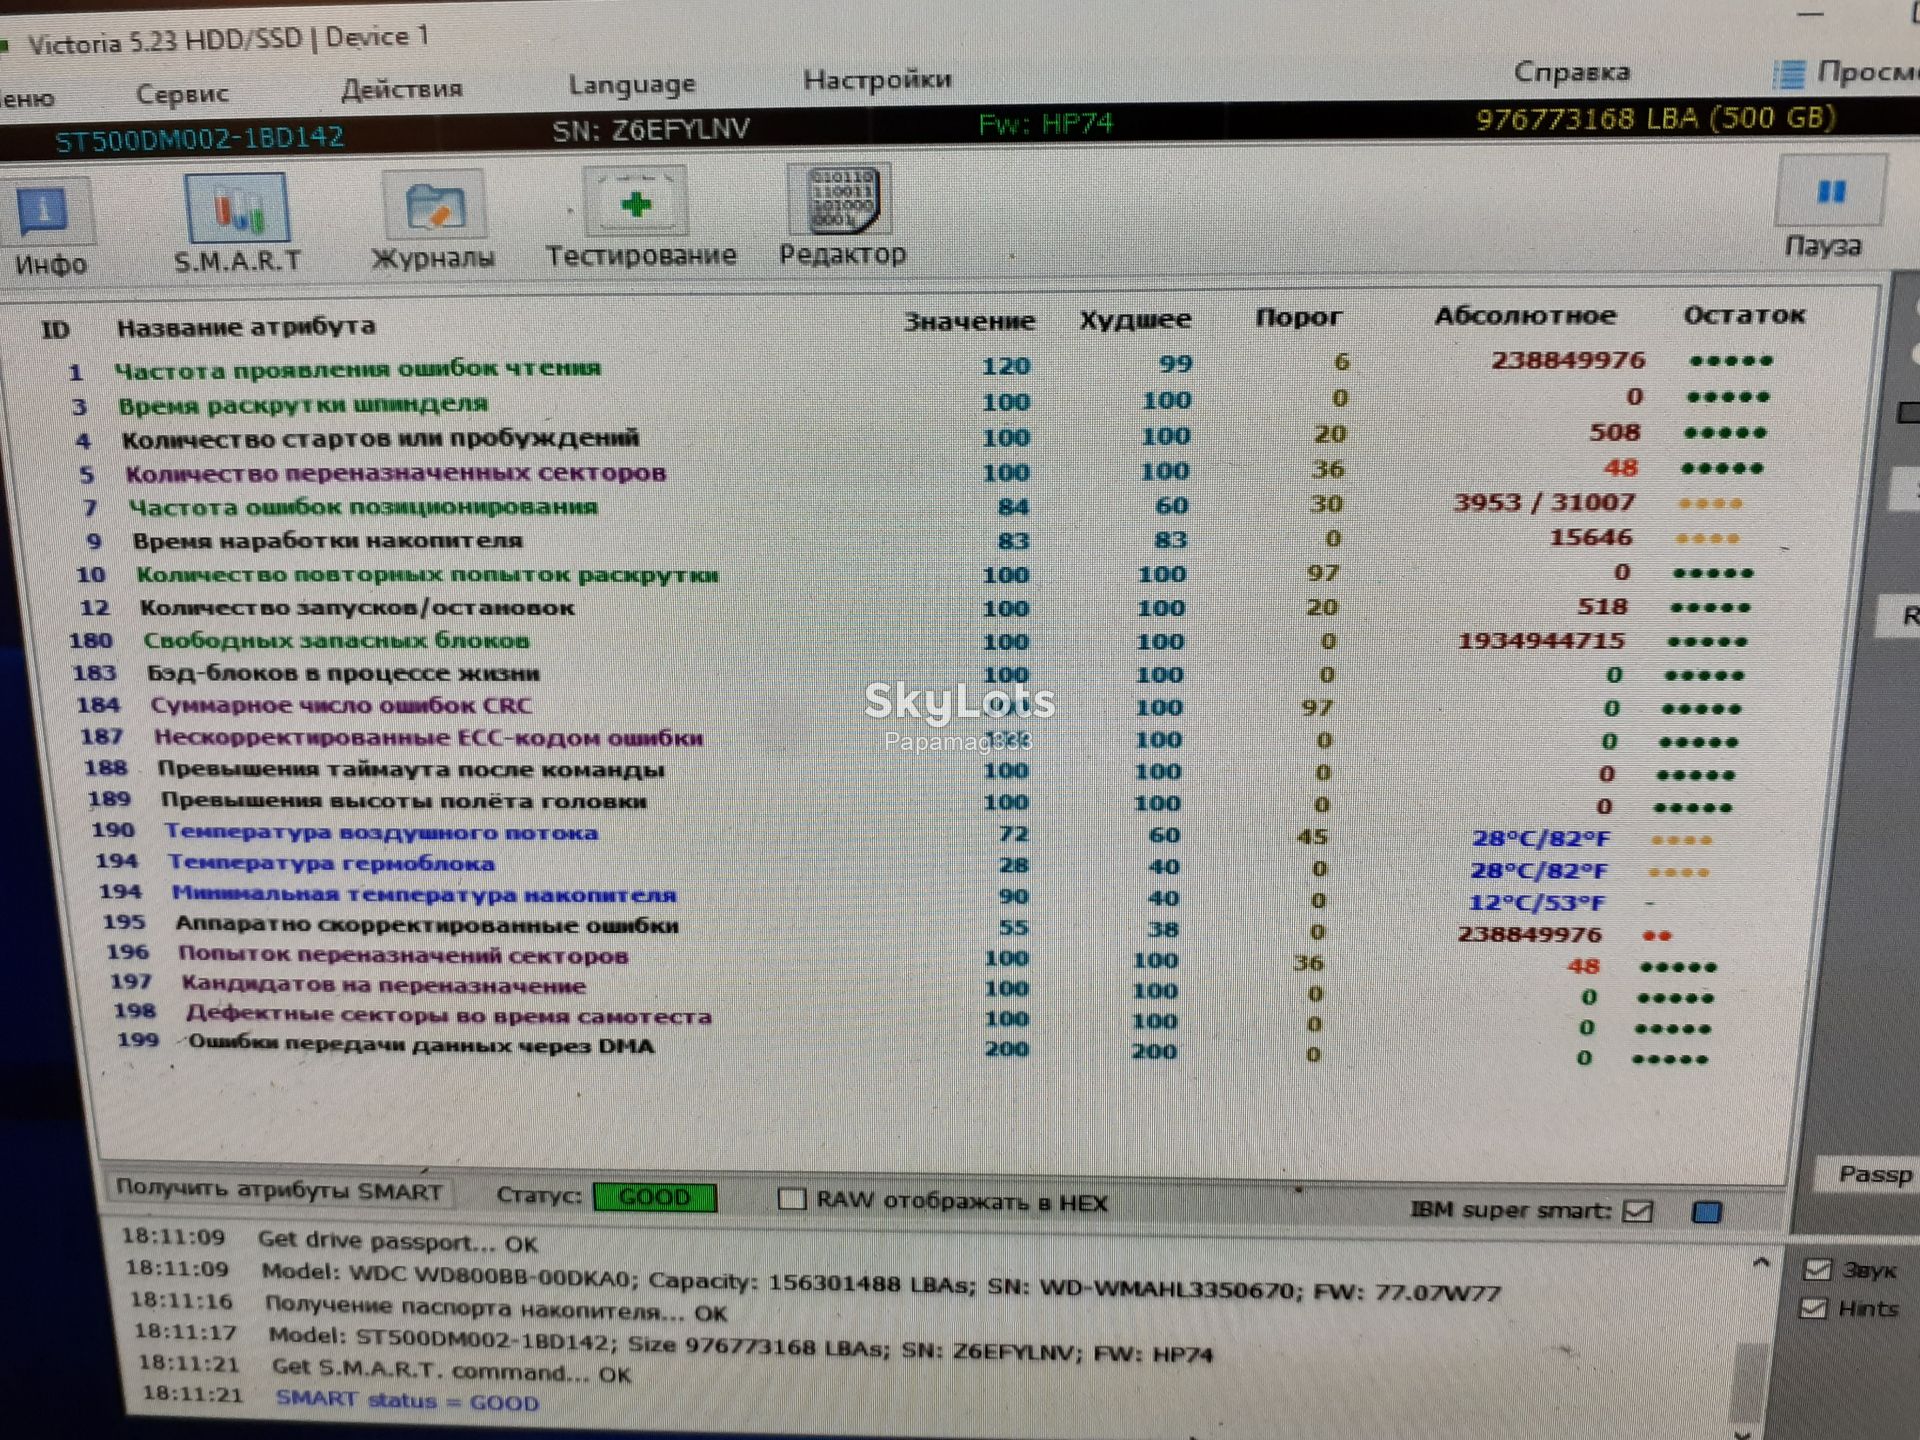Select row Кандидатов на переназначение

click(910, 990)
